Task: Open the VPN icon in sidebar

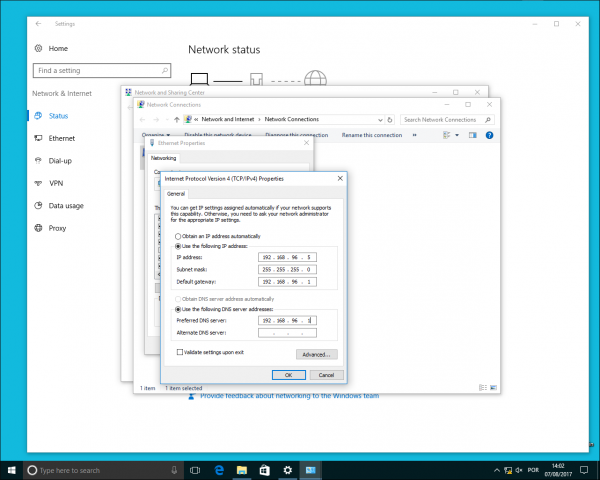Action: point(38,183)
